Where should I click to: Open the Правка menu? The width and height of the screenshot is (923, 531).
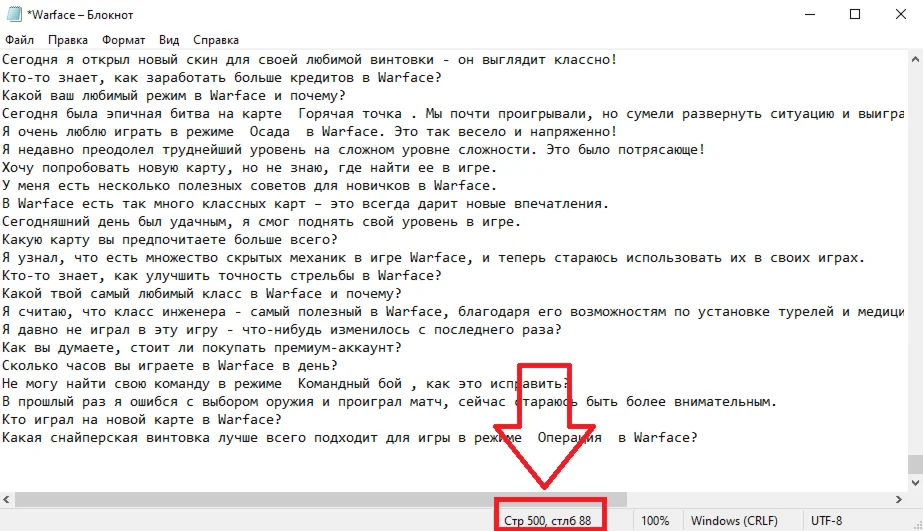(68, 40)
